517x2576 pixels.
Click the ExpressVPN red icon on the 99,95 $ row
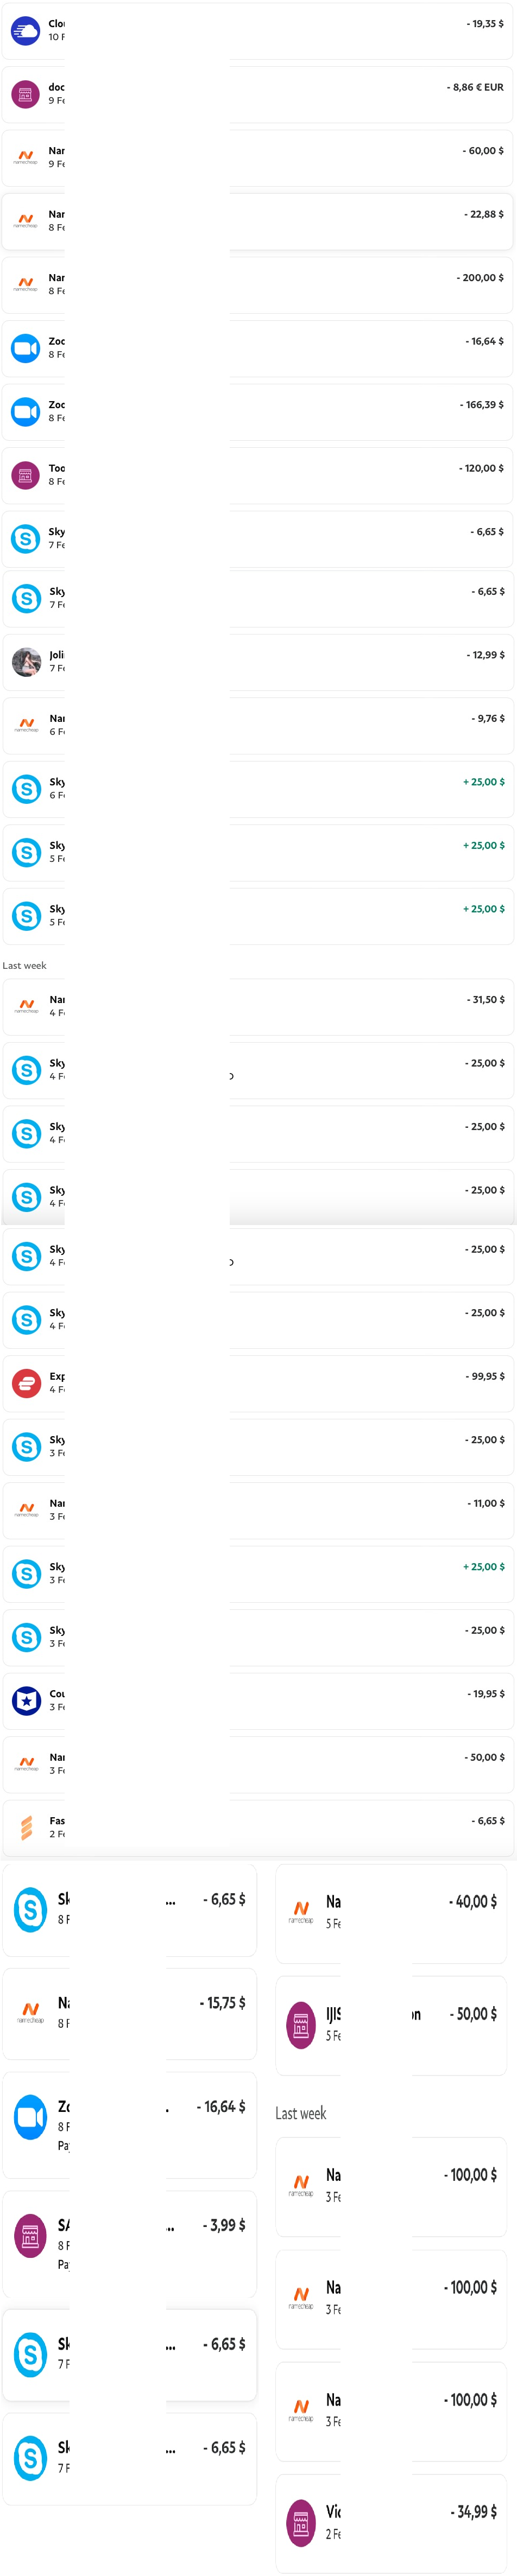26,1383
